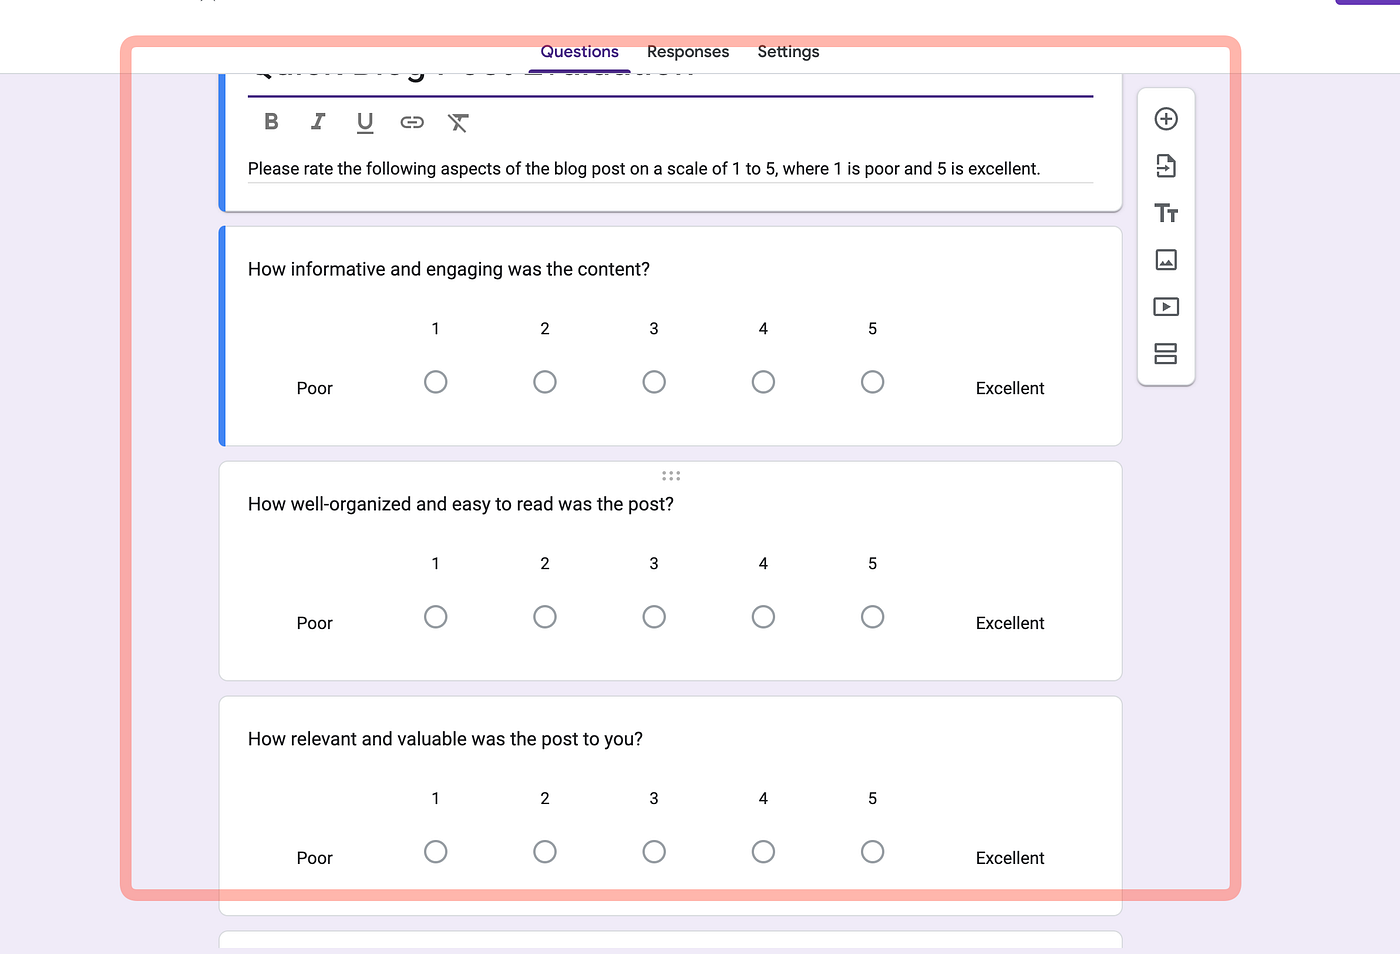The image size is (1400, 954).
Task: Select rating 4 for informative content question
Action: (x=763, y=382)
